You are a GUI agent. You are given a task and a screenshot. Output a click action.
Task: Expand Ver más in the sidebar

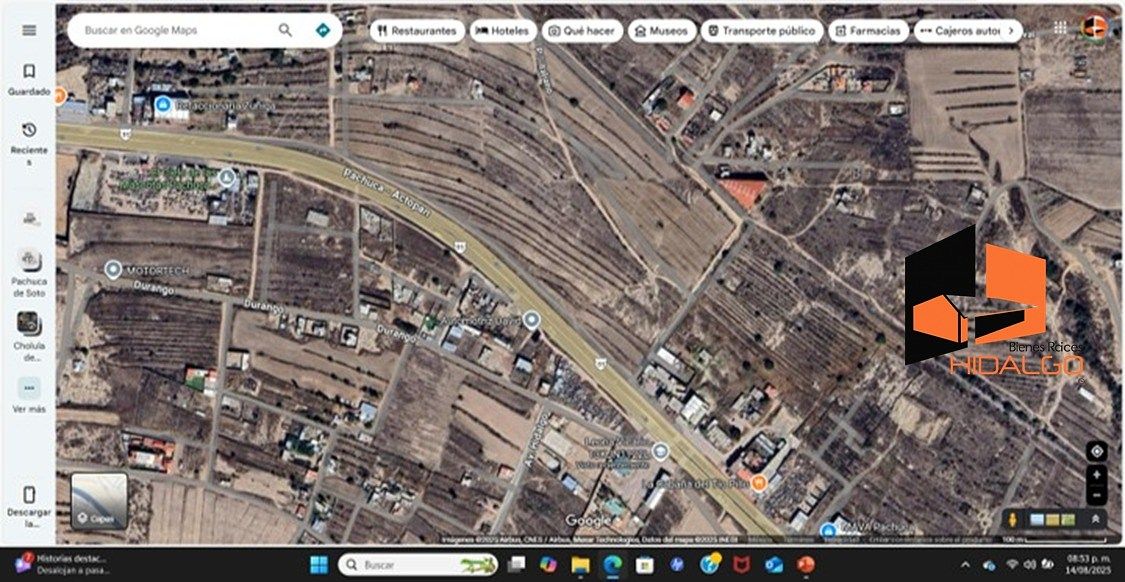(29, 394)
